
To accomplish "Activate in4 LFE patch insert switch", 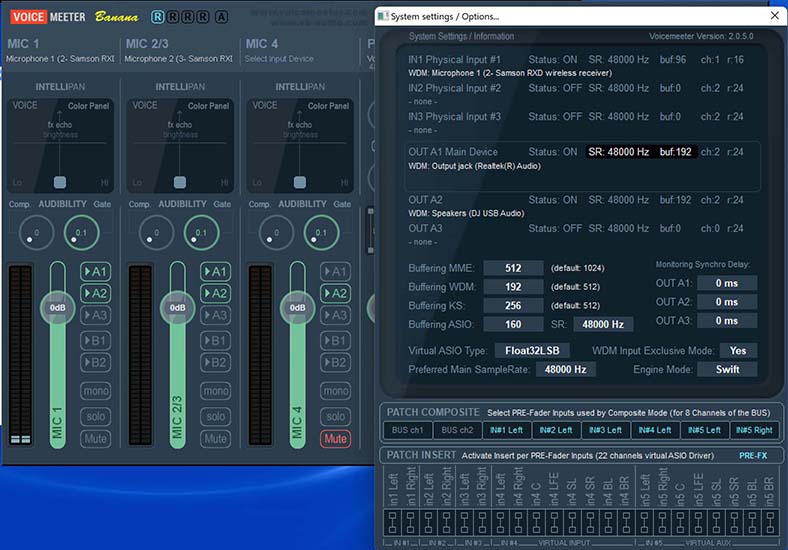I will 554,523.
